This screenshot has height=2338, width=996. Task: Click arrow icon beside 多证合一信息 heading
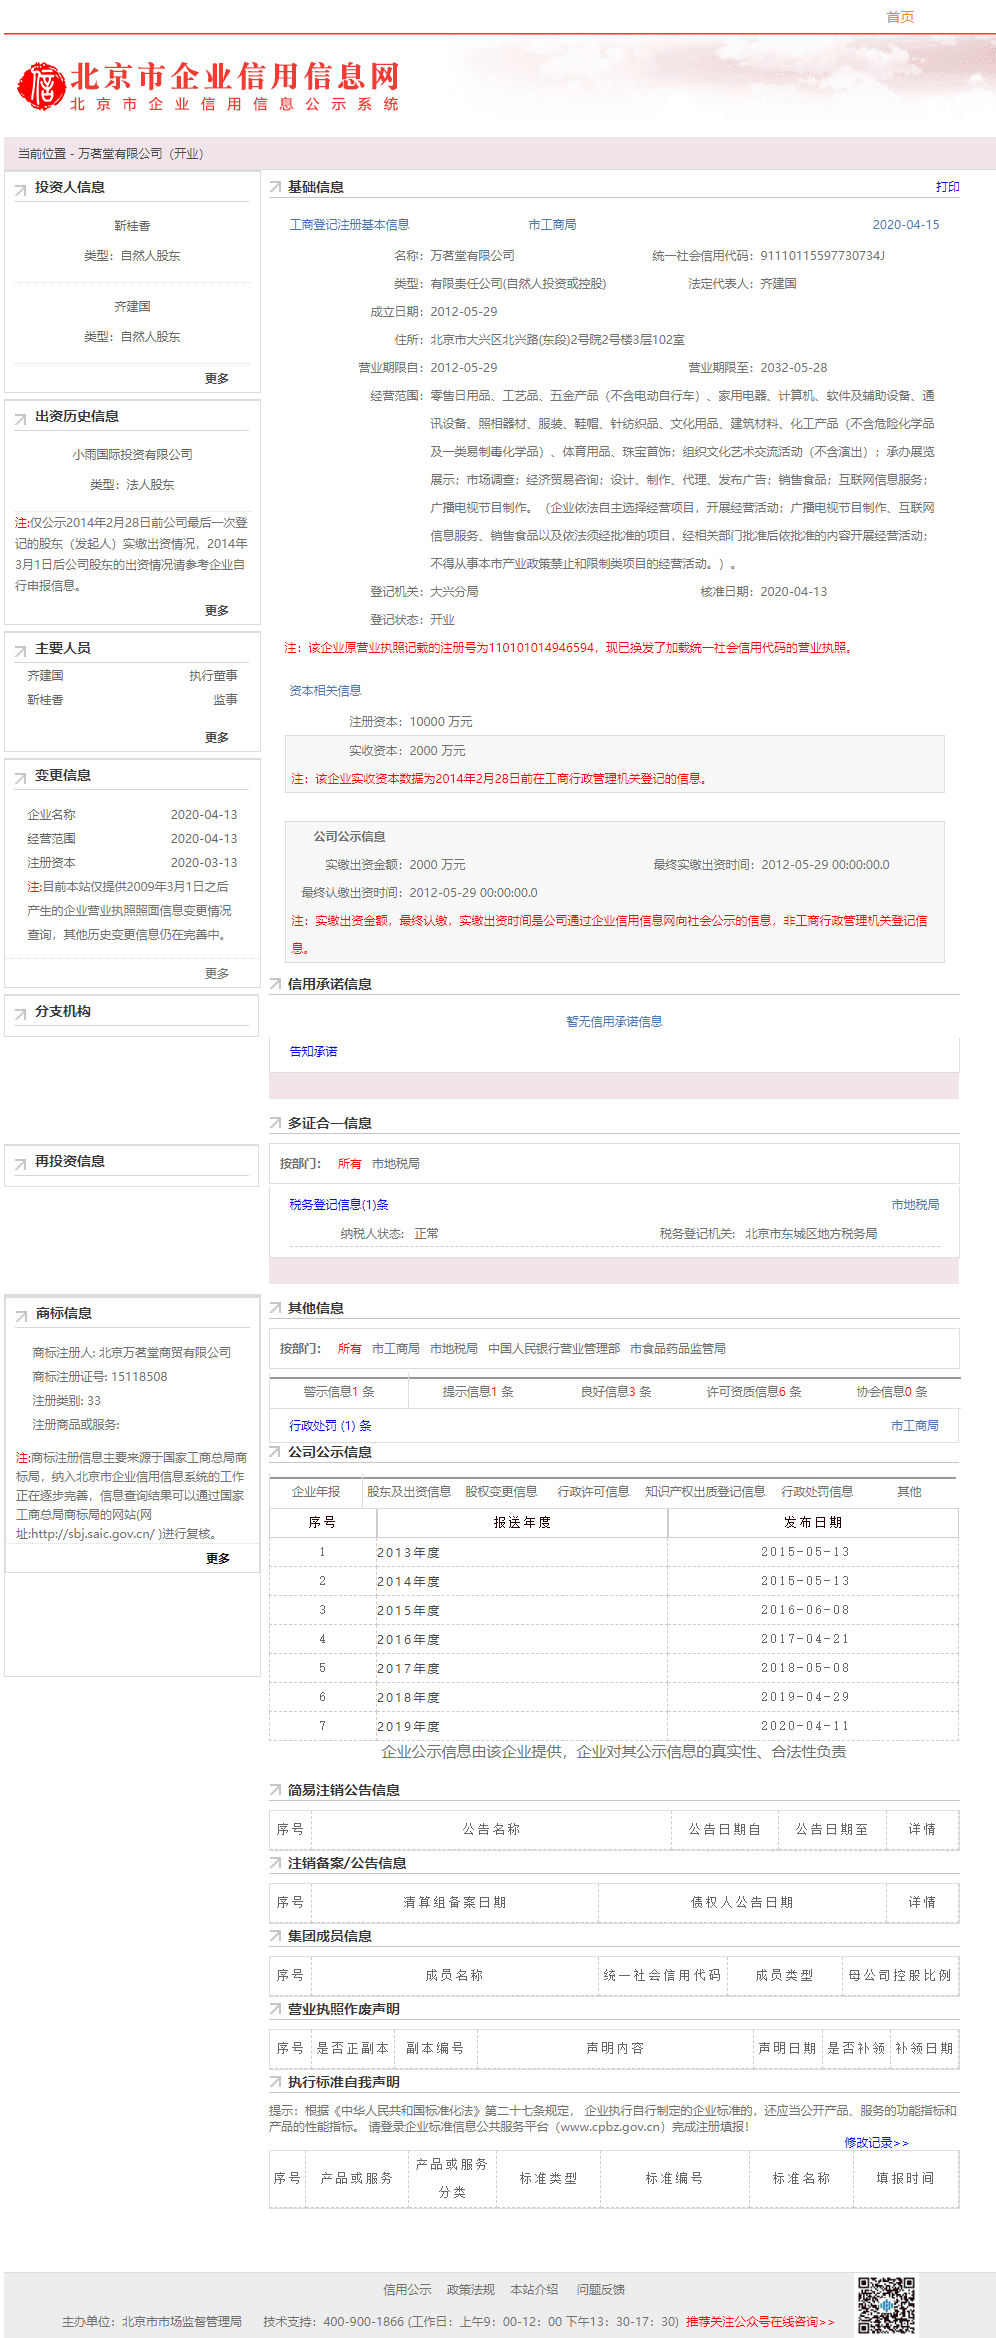pyautogui.click(x=275, y=1124)
